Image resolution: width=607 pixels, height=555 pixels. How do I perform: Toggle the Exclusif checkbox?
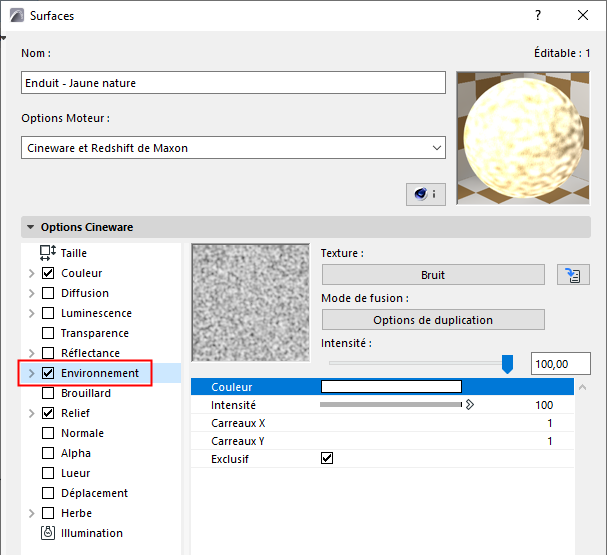(x=327, y=458)
